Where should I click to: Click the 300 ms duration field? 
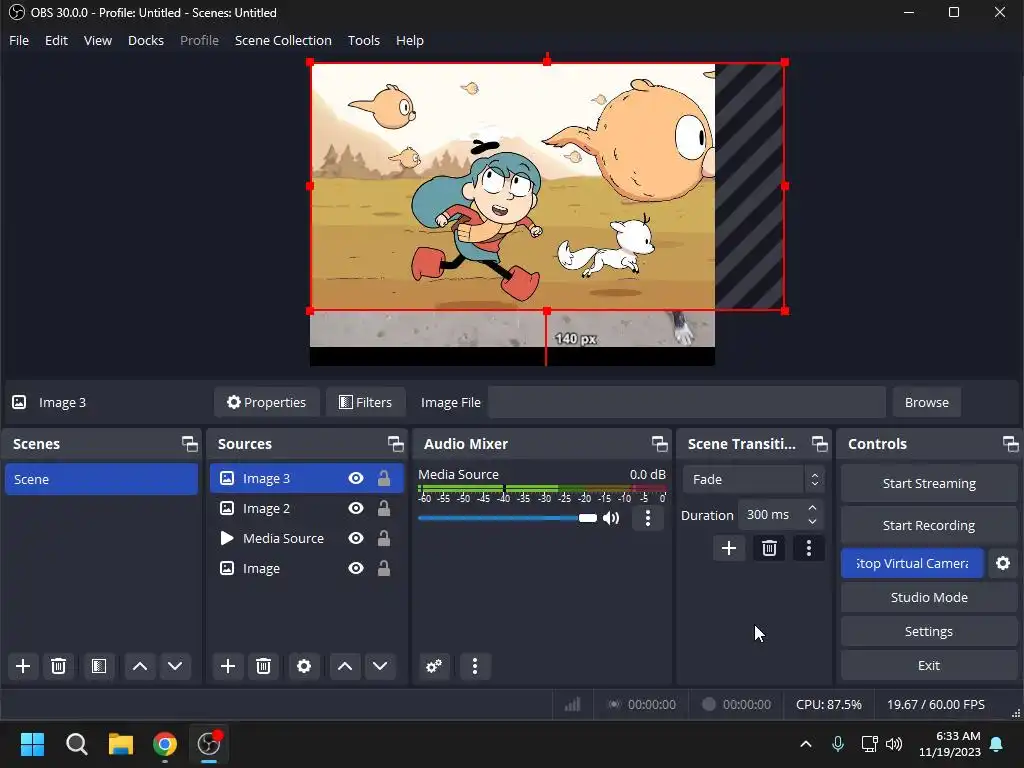773,515
